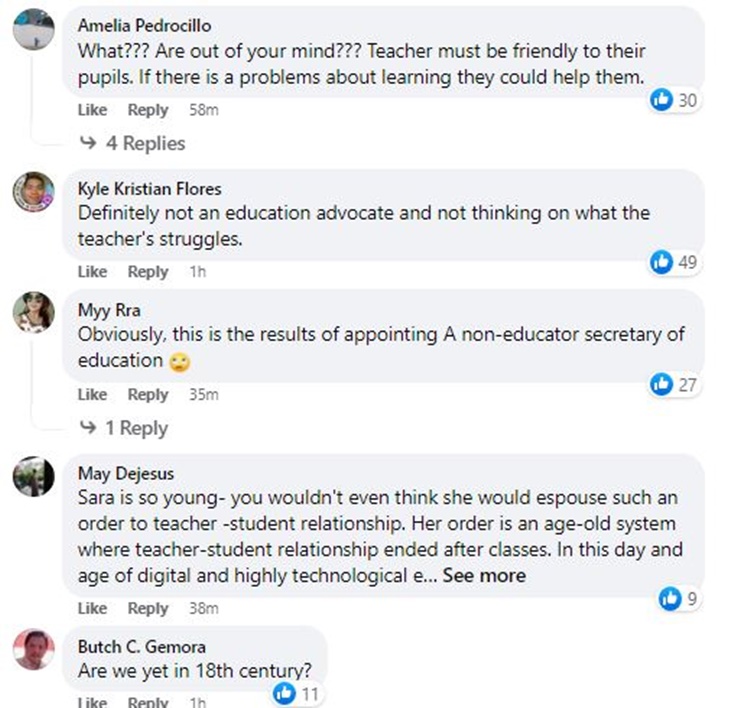The width and height of the screenshot is (750, 708).
Task: Open Kyle Kristian Flores's profile avatar
Action: point(33,191)
